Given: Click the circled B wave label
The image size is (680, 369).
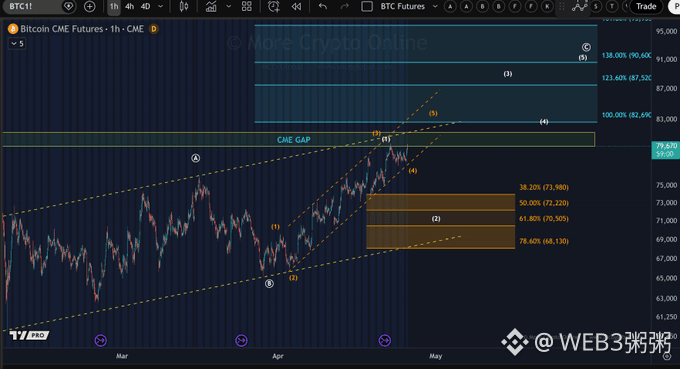Looking at the screenshot, I should point(269,284).
